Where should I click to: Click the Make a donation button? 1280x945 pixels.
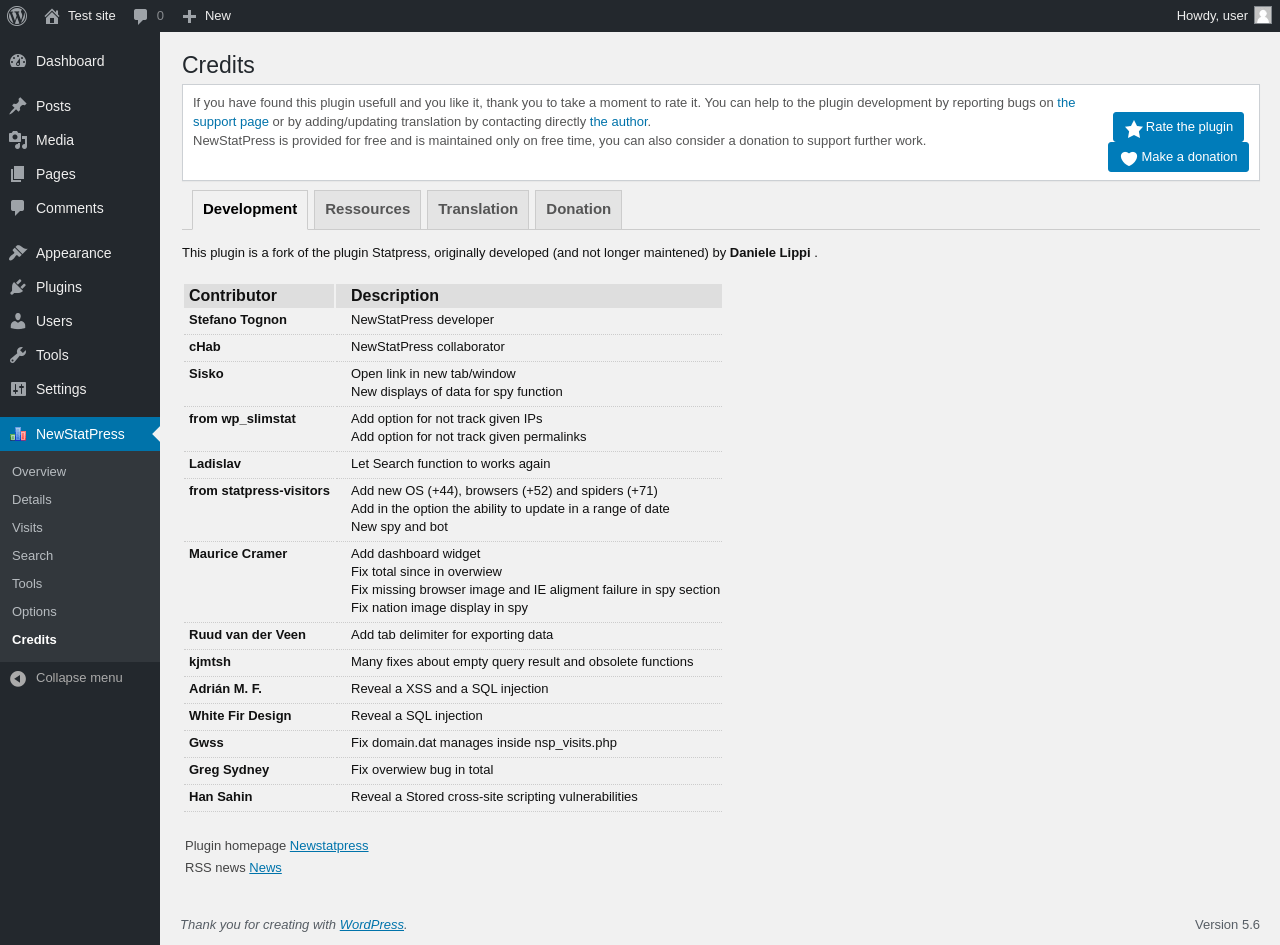pyautogui.click(x=1178, y=157)
